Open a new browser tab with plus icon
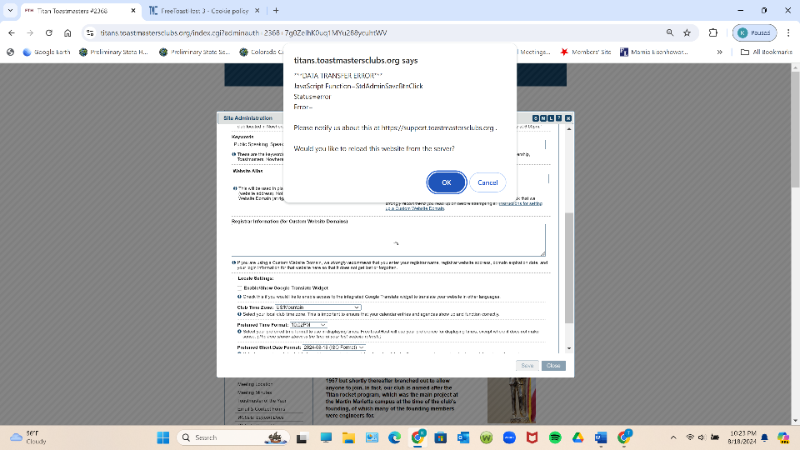Image resolution: width=800 pixels, height=450 pixels. coord(276,11)
